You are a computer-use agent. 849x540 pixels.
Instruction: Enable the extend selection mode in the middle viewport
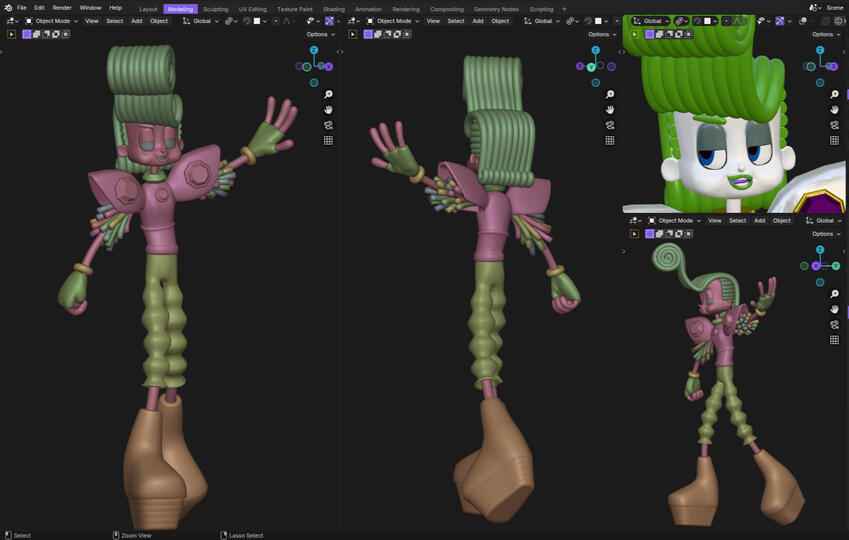click(377, 34)
